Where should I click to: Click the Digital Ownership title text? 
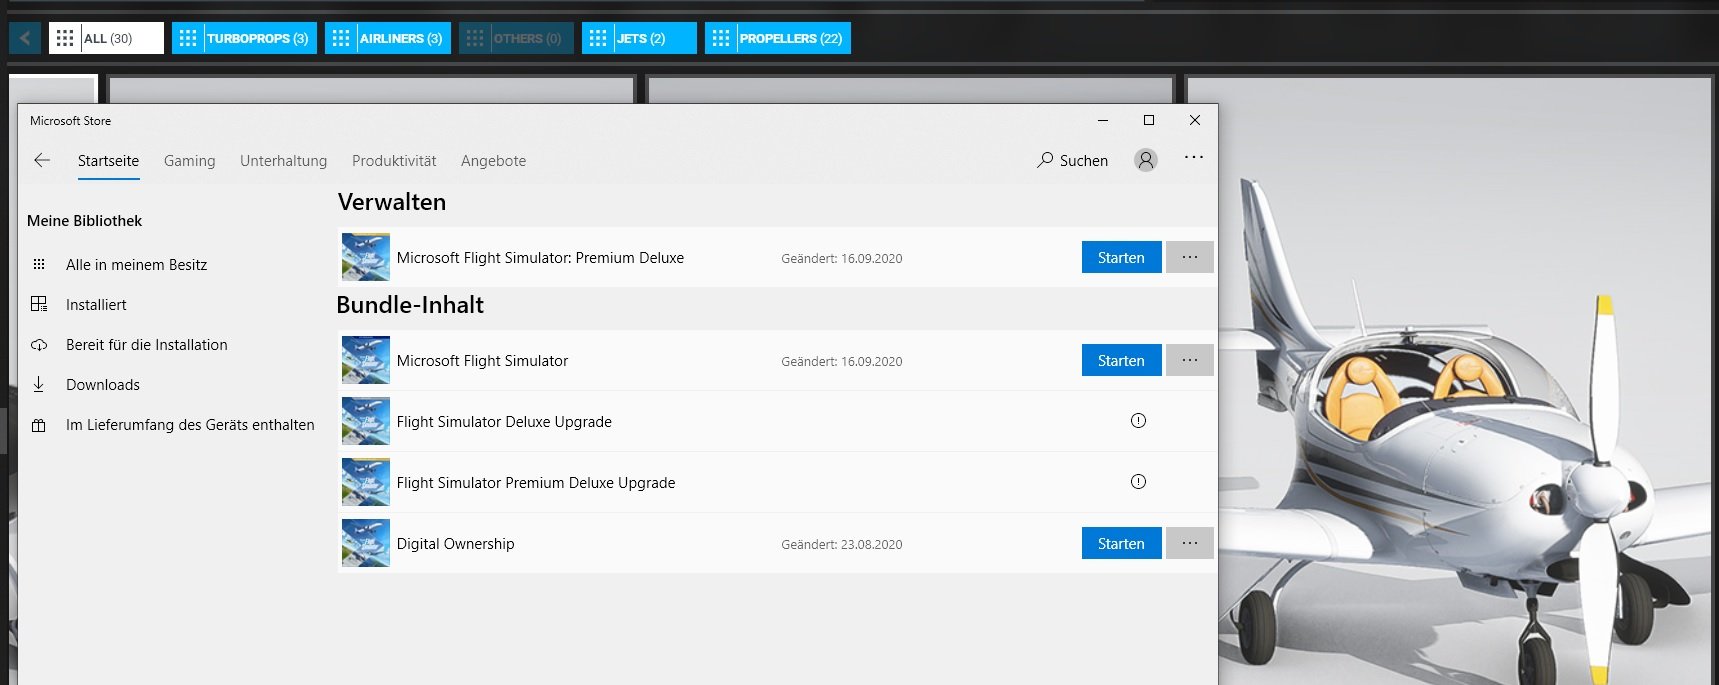pyautogui.click(x=455, y=544)
